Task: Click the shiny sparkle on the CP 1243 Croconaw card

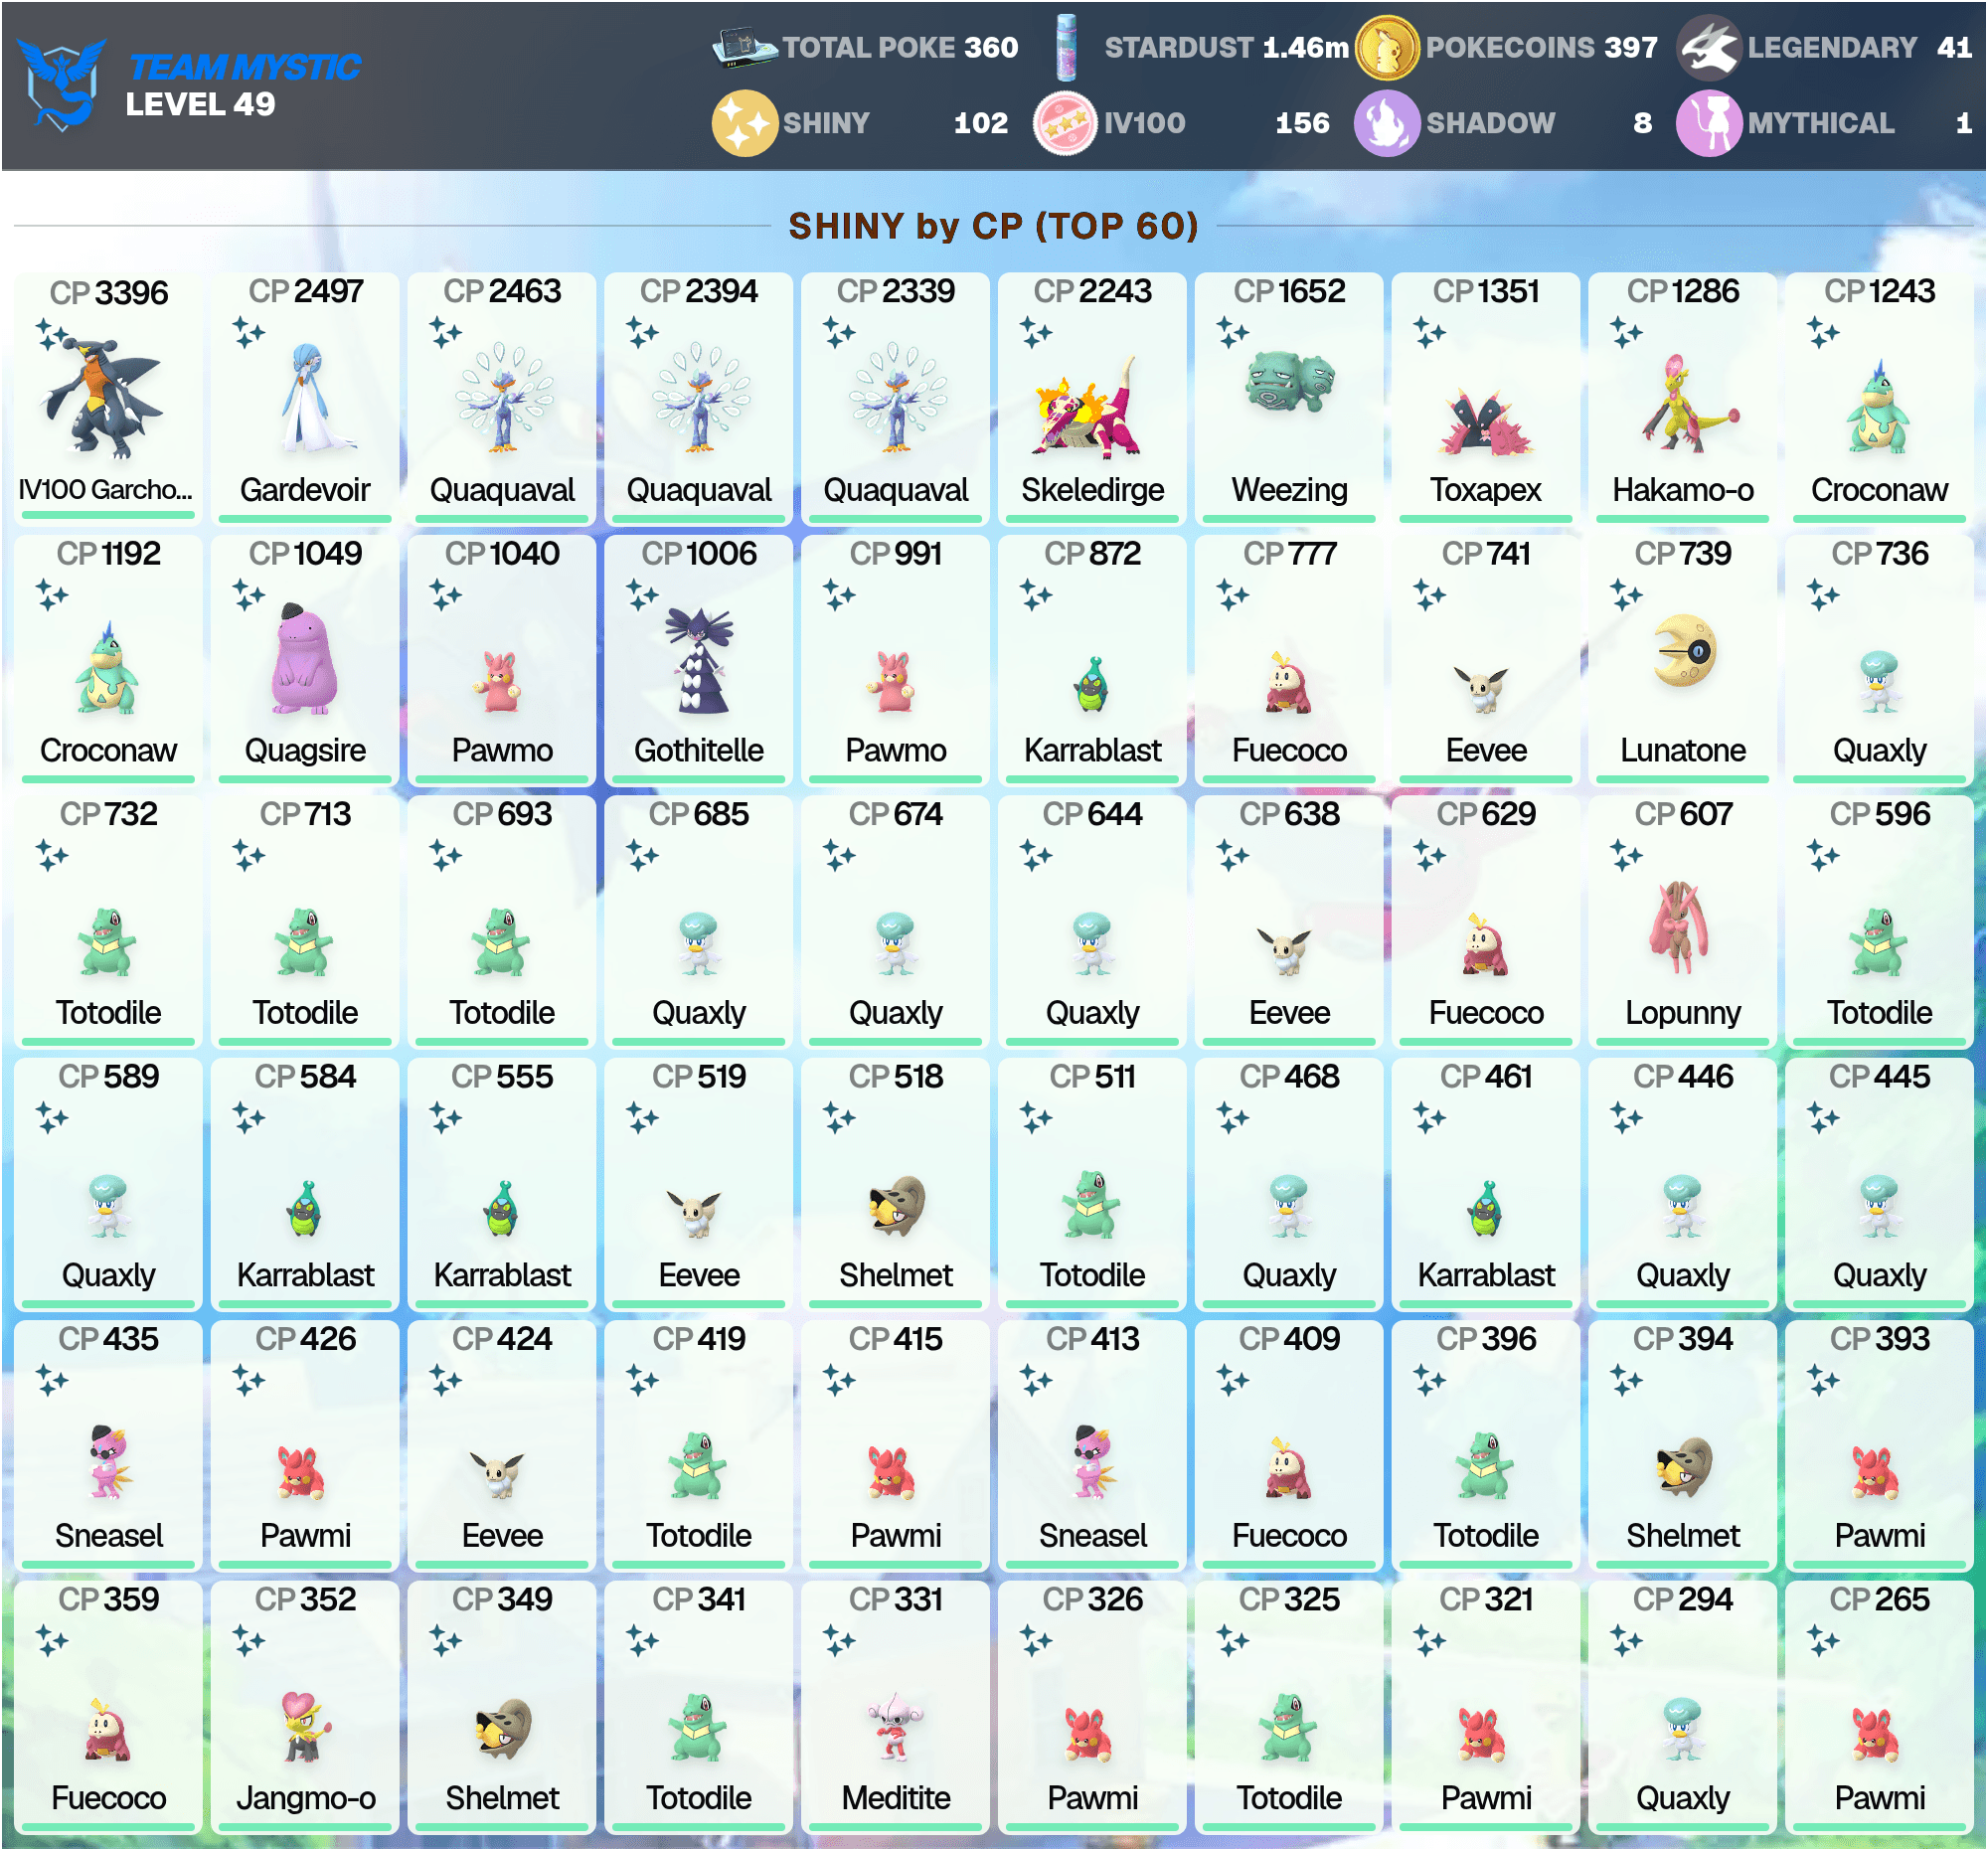Action: coord(1823,331)
